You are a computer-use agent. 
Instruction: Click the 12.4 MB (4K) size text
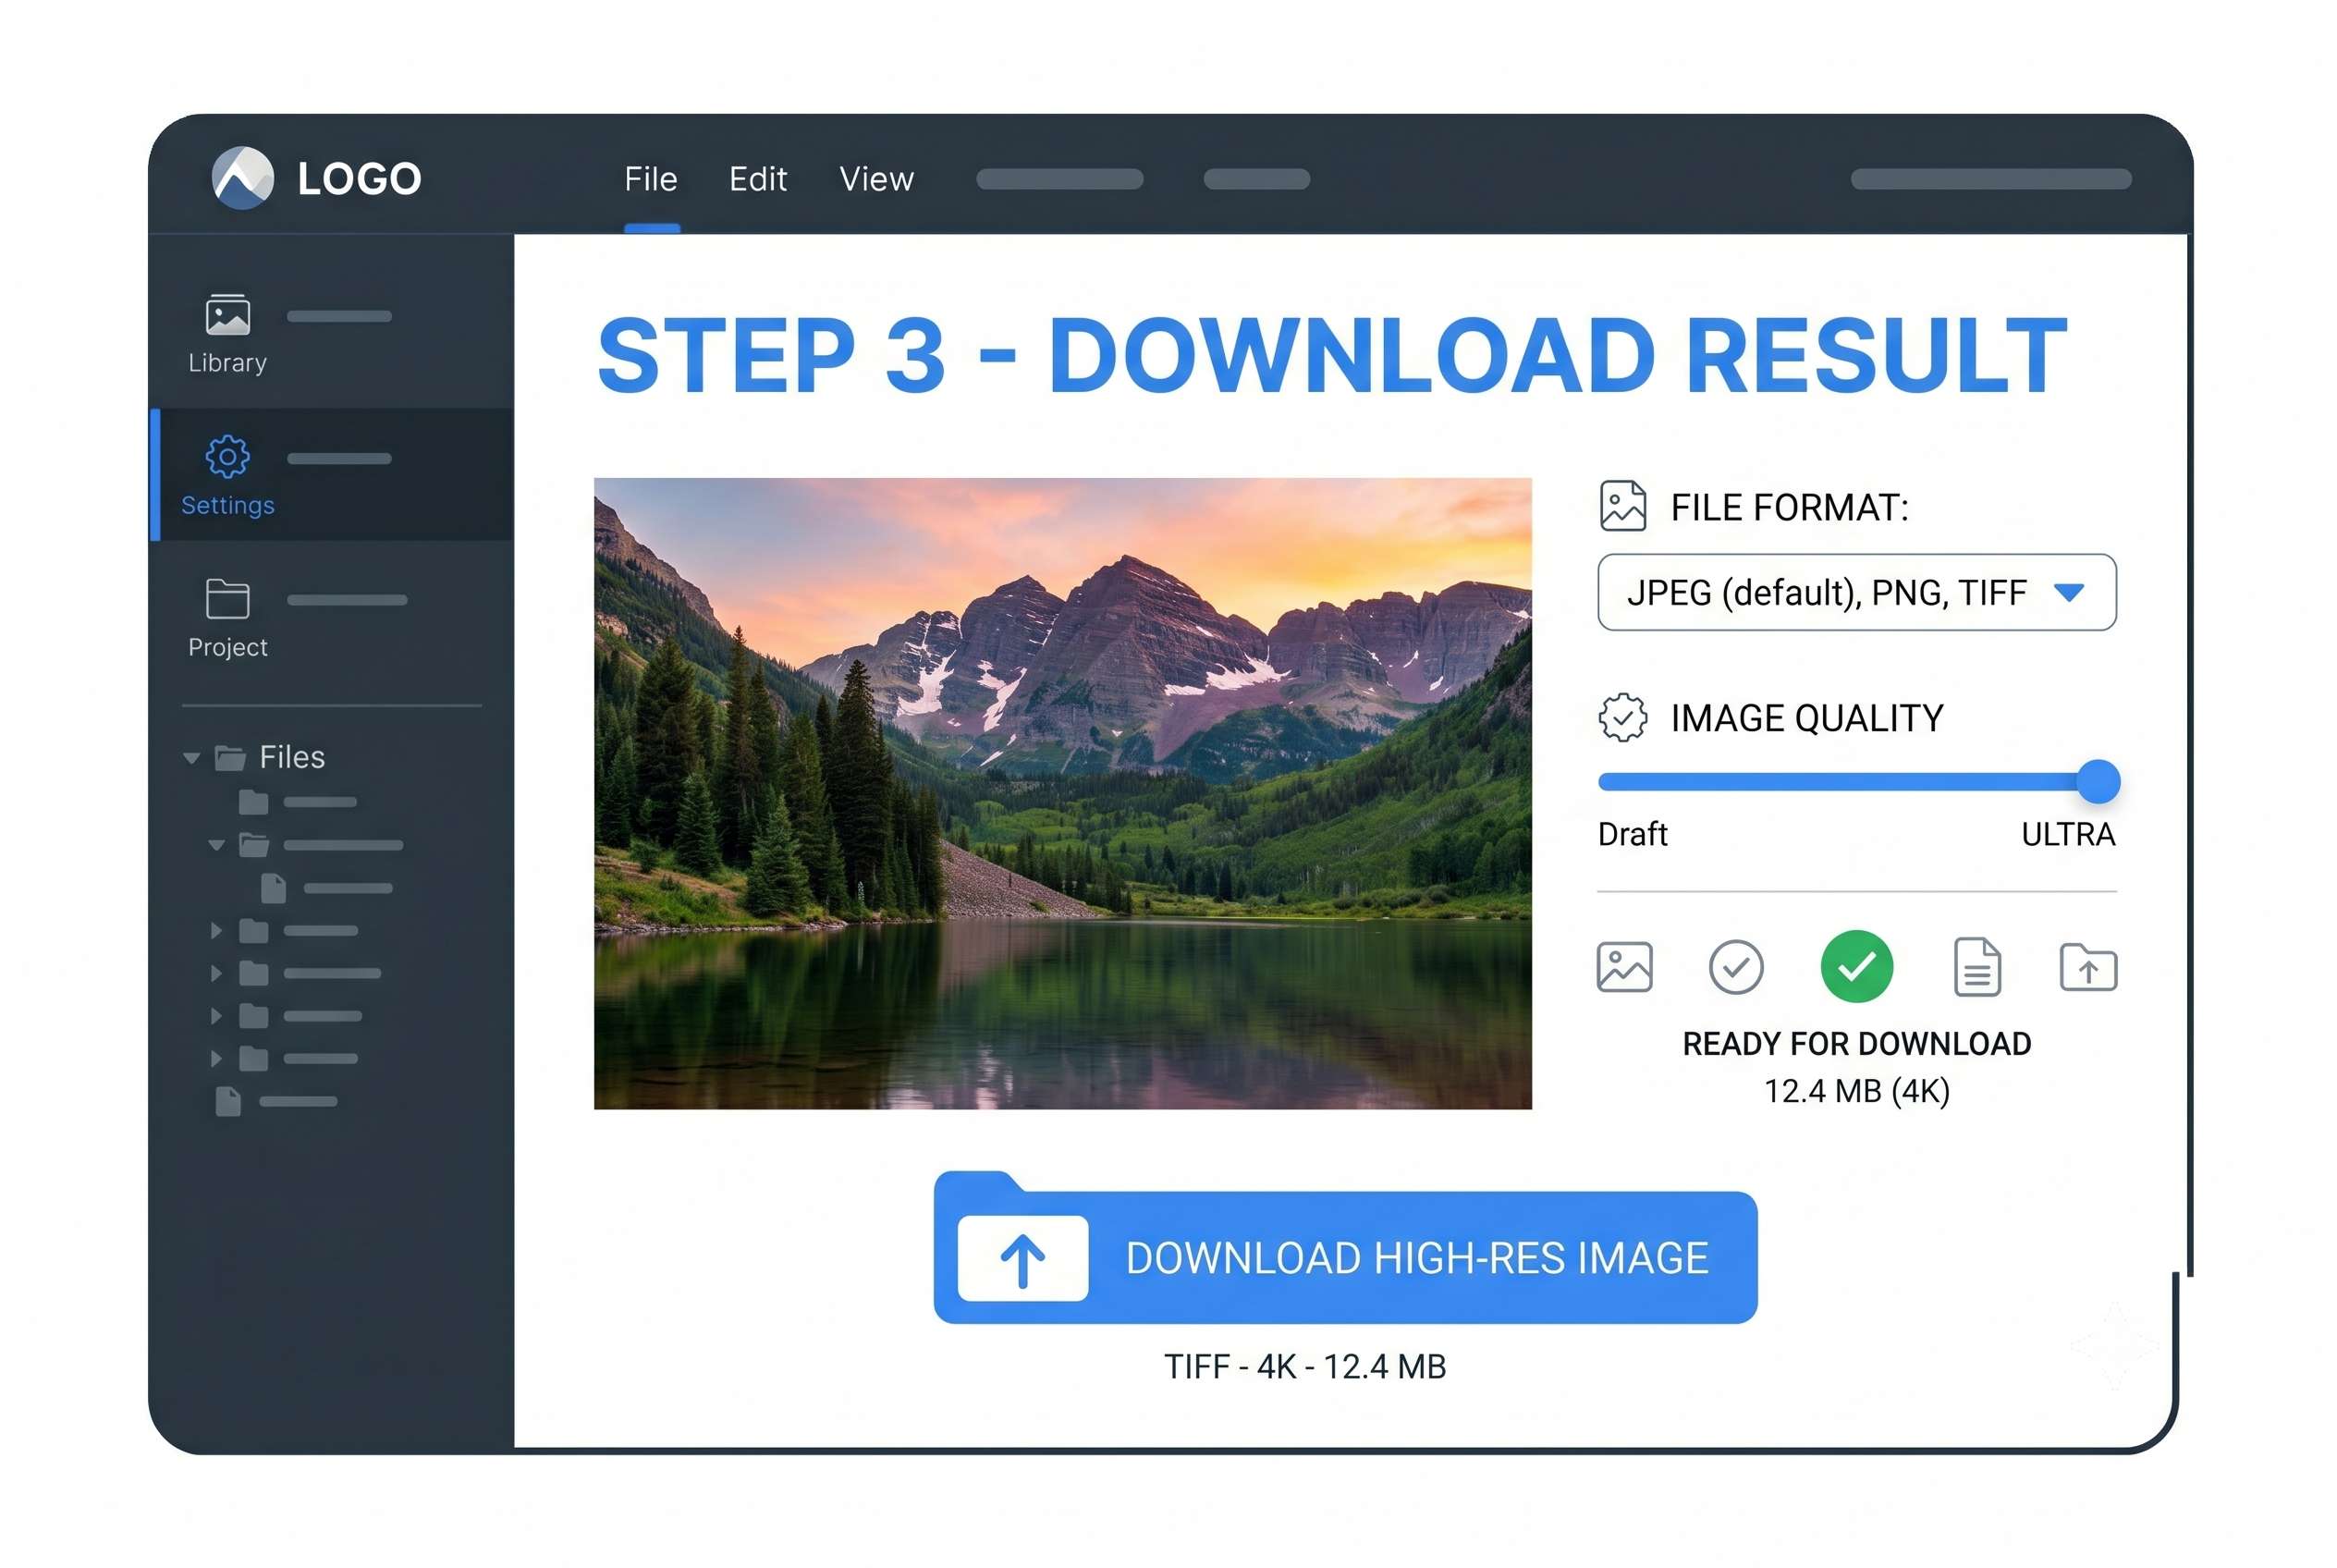[x=1856, y=1091]
